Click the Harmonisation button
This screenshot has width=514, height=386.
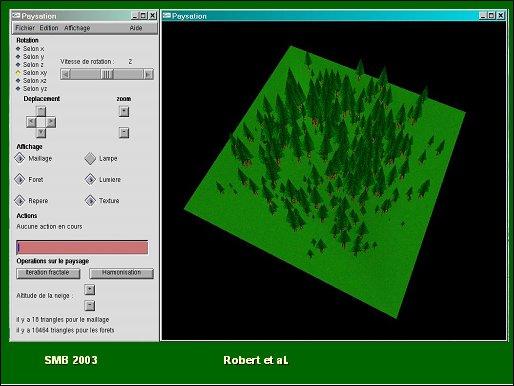point(121,273)
